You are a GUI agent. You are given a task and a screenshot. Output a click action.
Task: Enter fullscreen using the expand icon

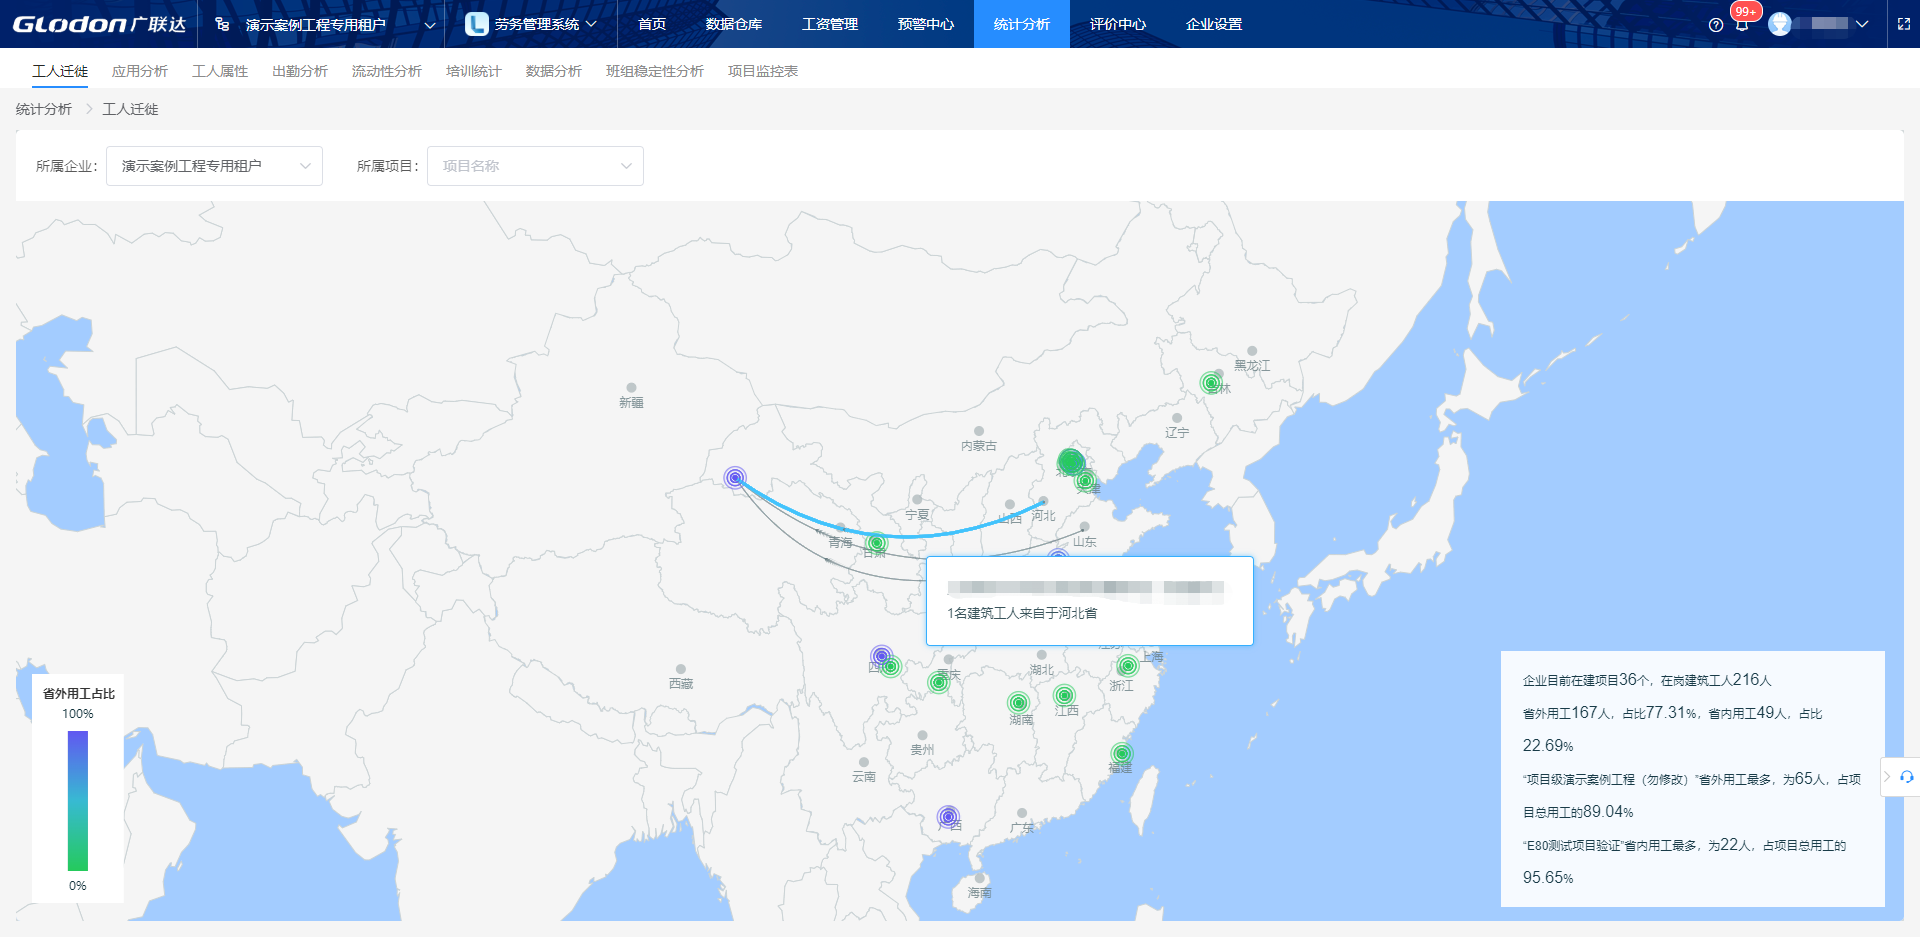click(1904, 24)
